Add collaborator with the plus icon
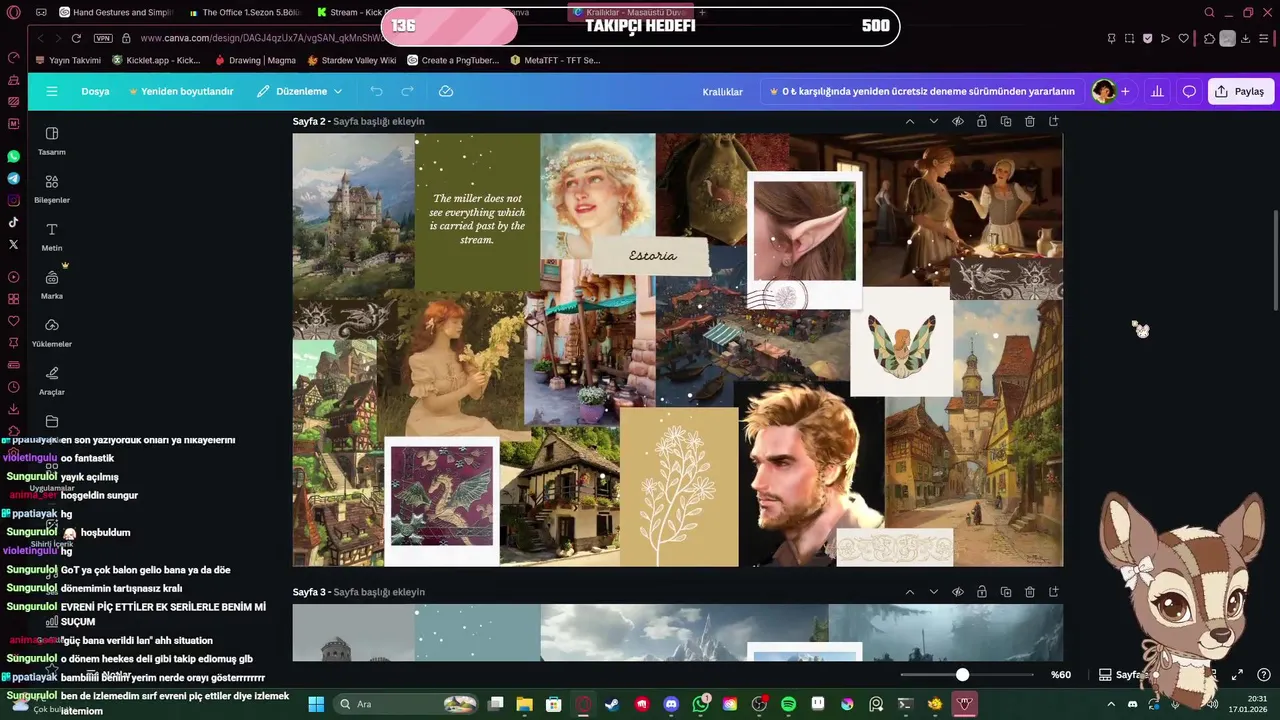Viewport: 1280px width, 720px height. (x=1125, y=91)
